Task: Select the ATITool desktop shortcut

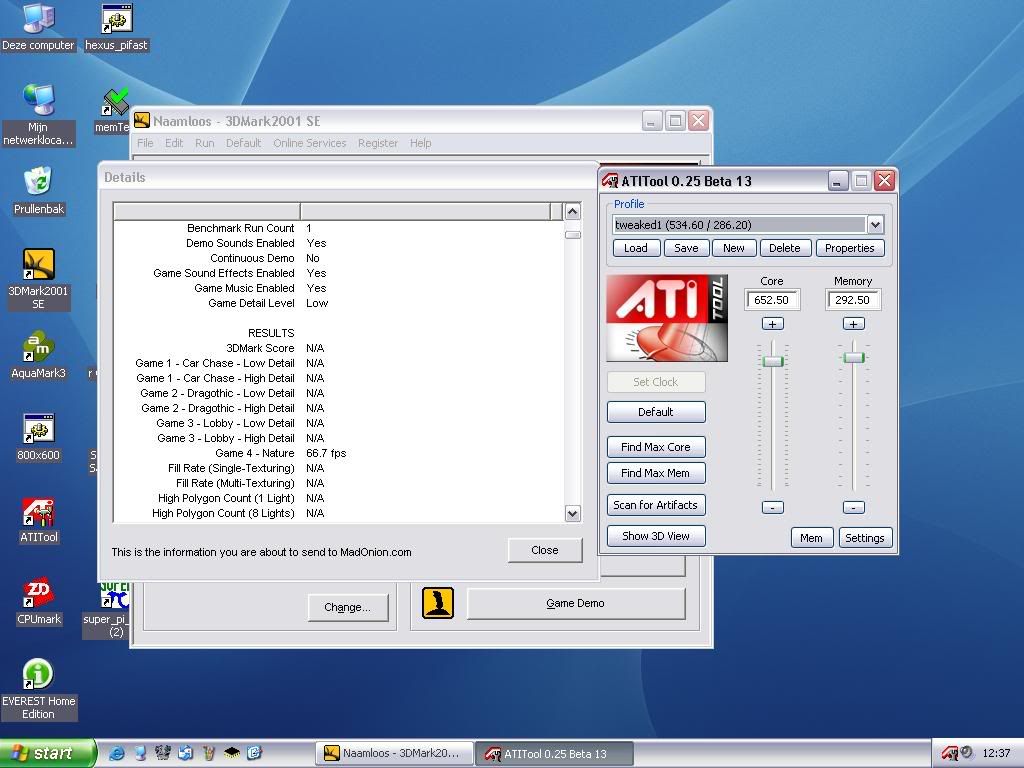Action: pyautogui.click(x=39, y=520)
